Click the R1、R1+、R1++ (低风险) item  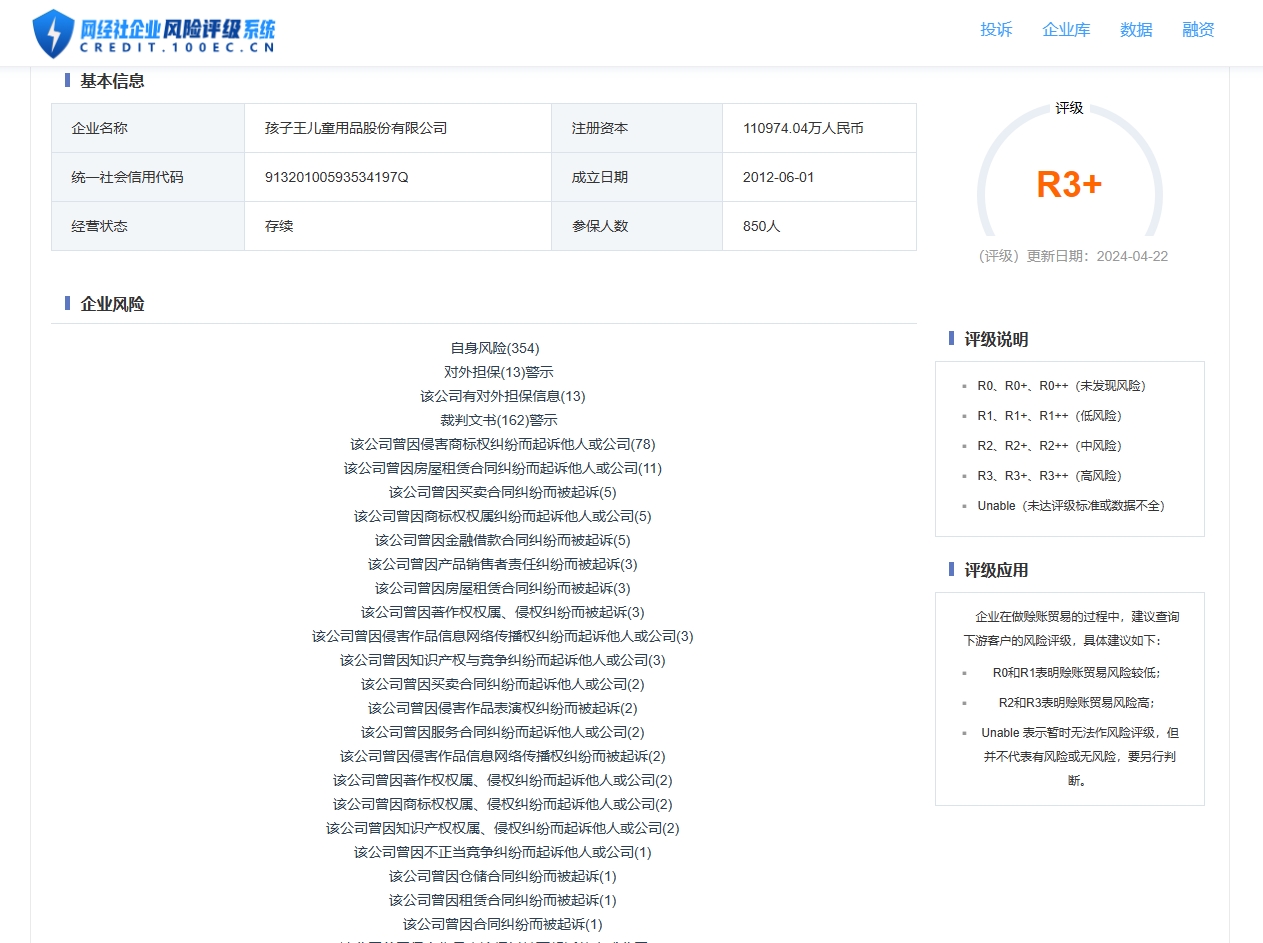click(x=1050, y=415)
